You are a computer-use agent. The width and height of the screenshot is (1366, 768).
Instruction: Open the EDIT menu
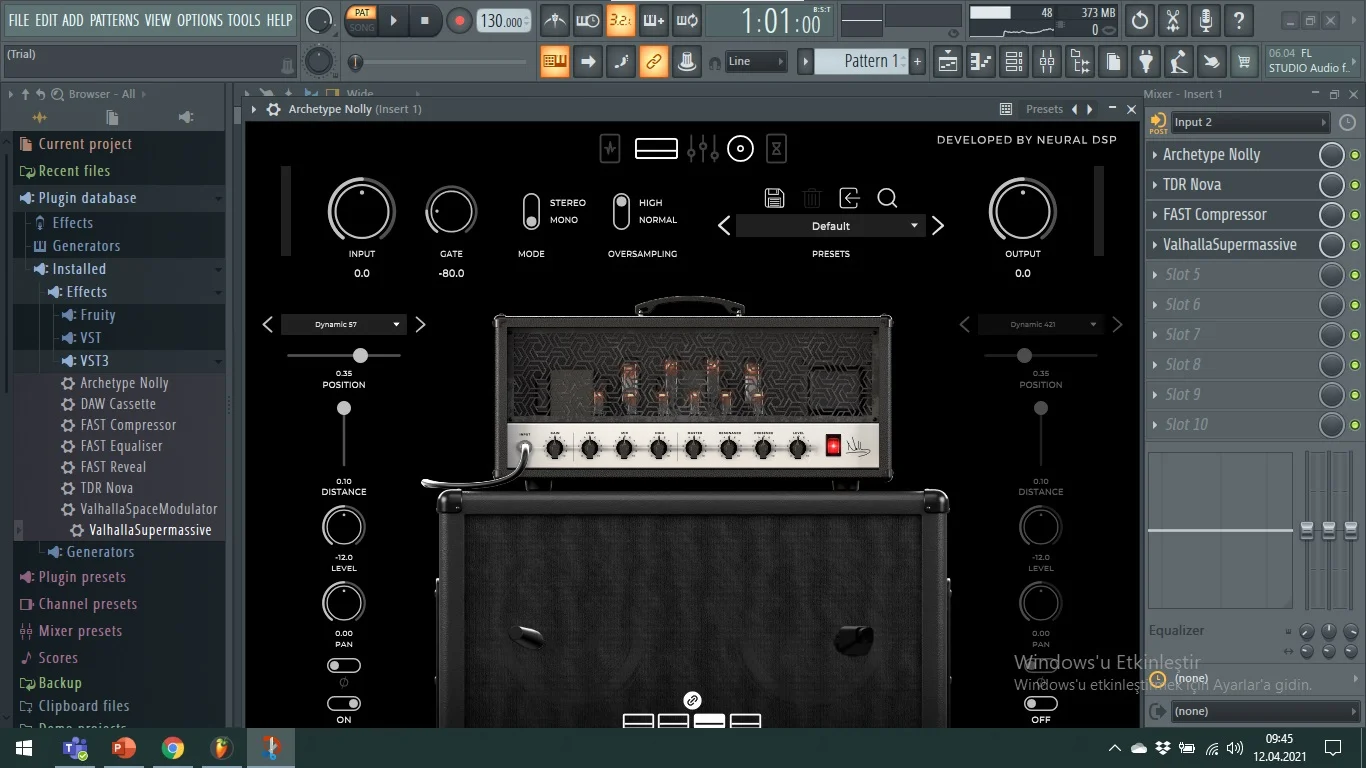(46, 20)
